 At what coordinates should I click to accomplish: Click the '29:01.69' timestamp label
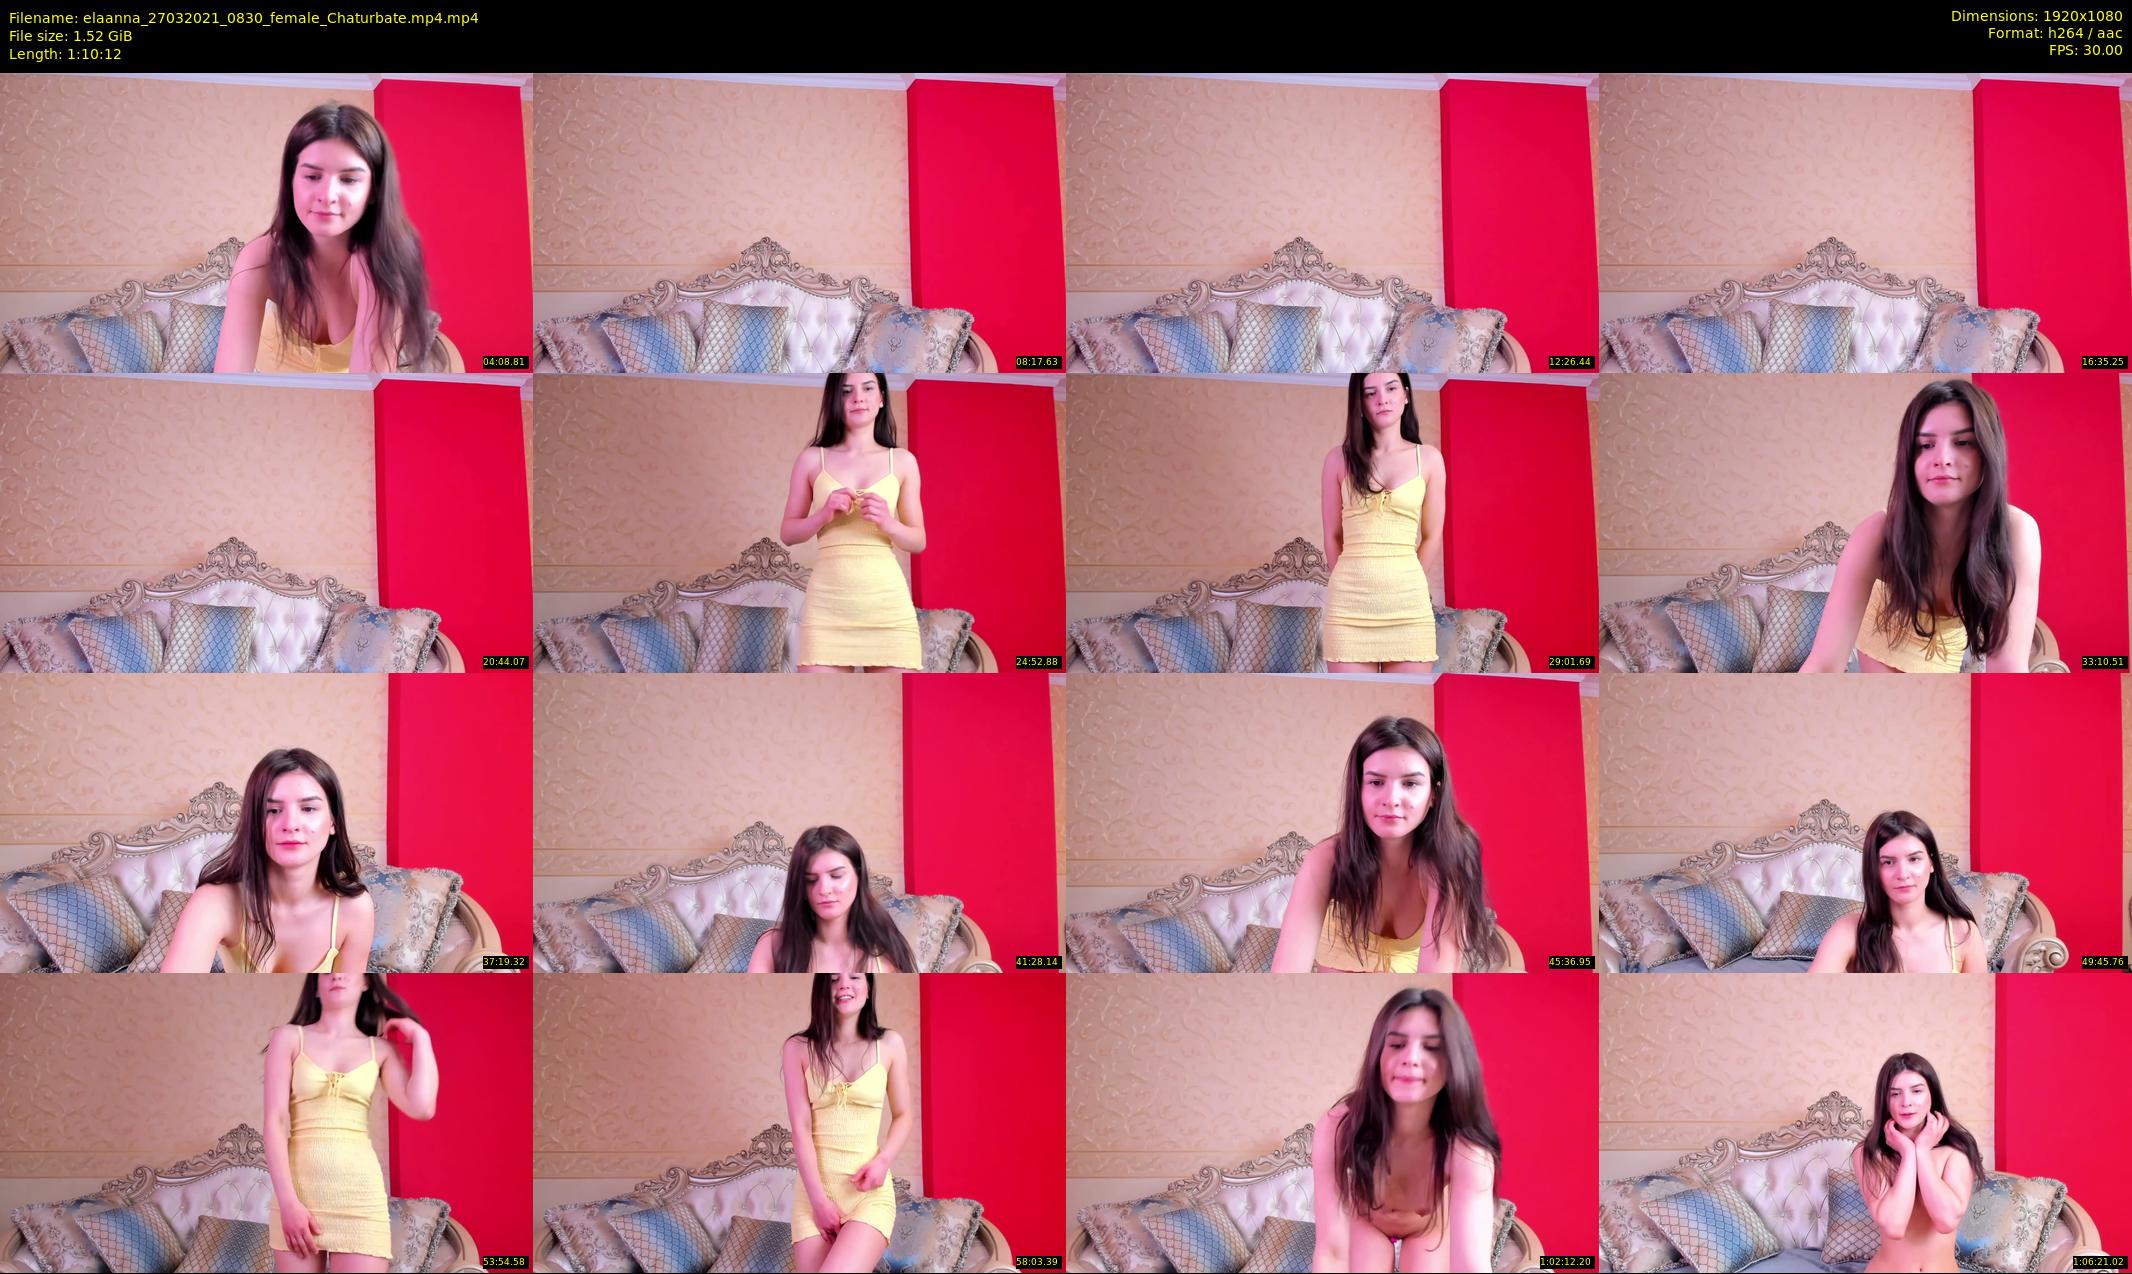pyautogui.click(x=1570, y=662)
